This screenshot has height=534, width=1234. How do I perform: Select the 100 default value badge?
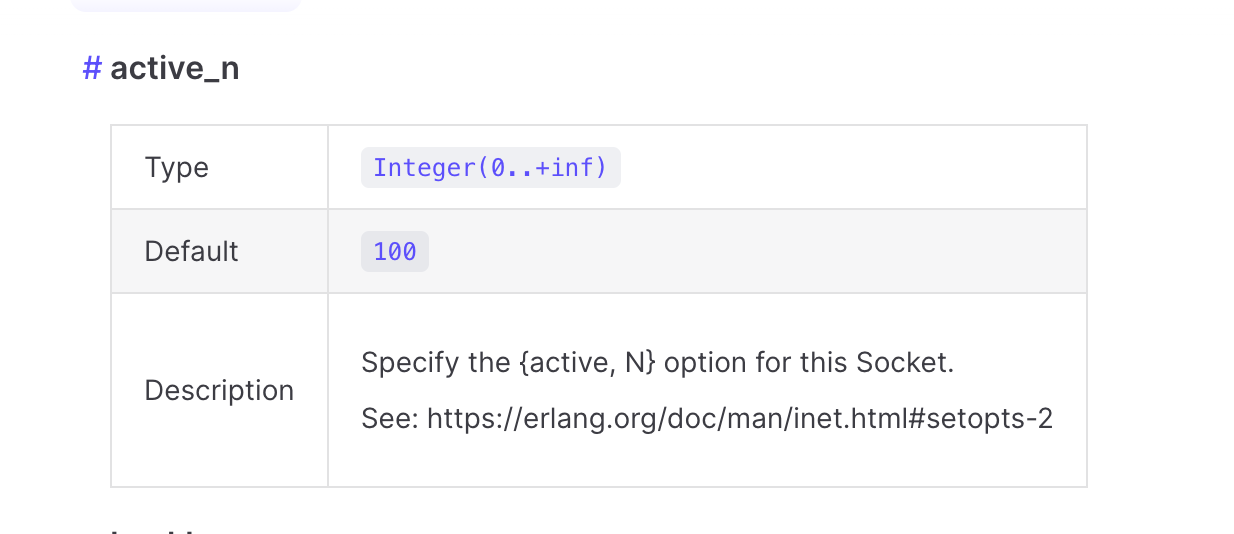pos(395,251)
